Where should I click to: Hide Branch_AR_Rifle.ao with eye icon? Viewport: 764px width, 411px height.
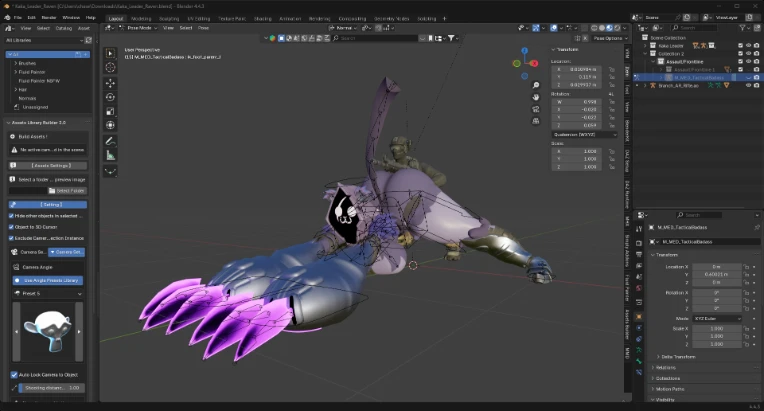[x=748, y=85]
